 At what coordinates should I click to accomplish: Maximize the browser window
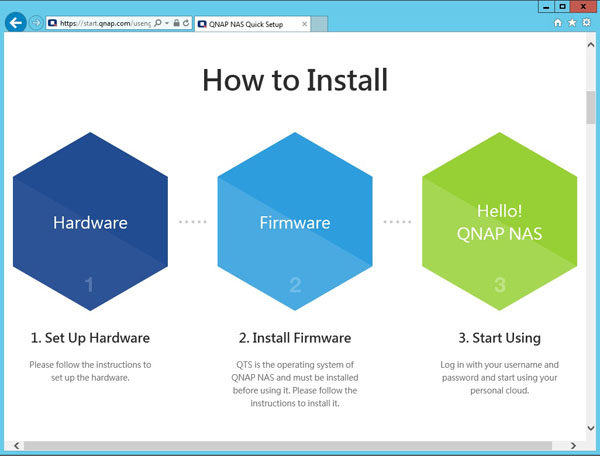[562, 7]
